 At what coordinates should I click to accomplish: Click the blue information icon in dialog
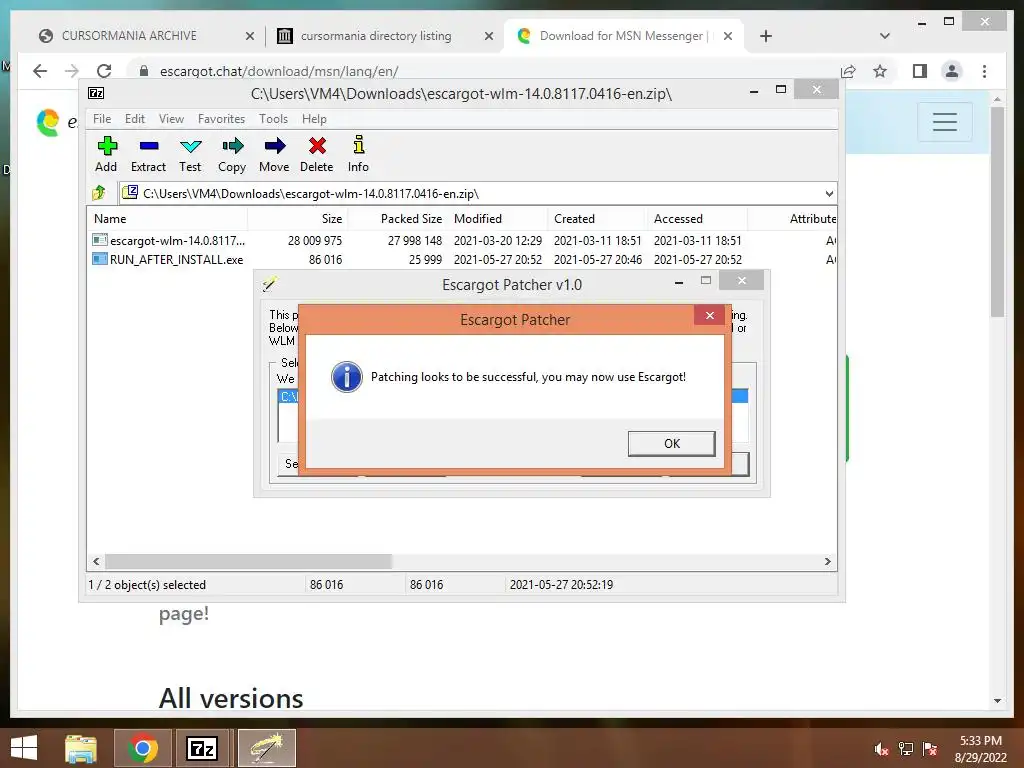(x=346, y=377)
